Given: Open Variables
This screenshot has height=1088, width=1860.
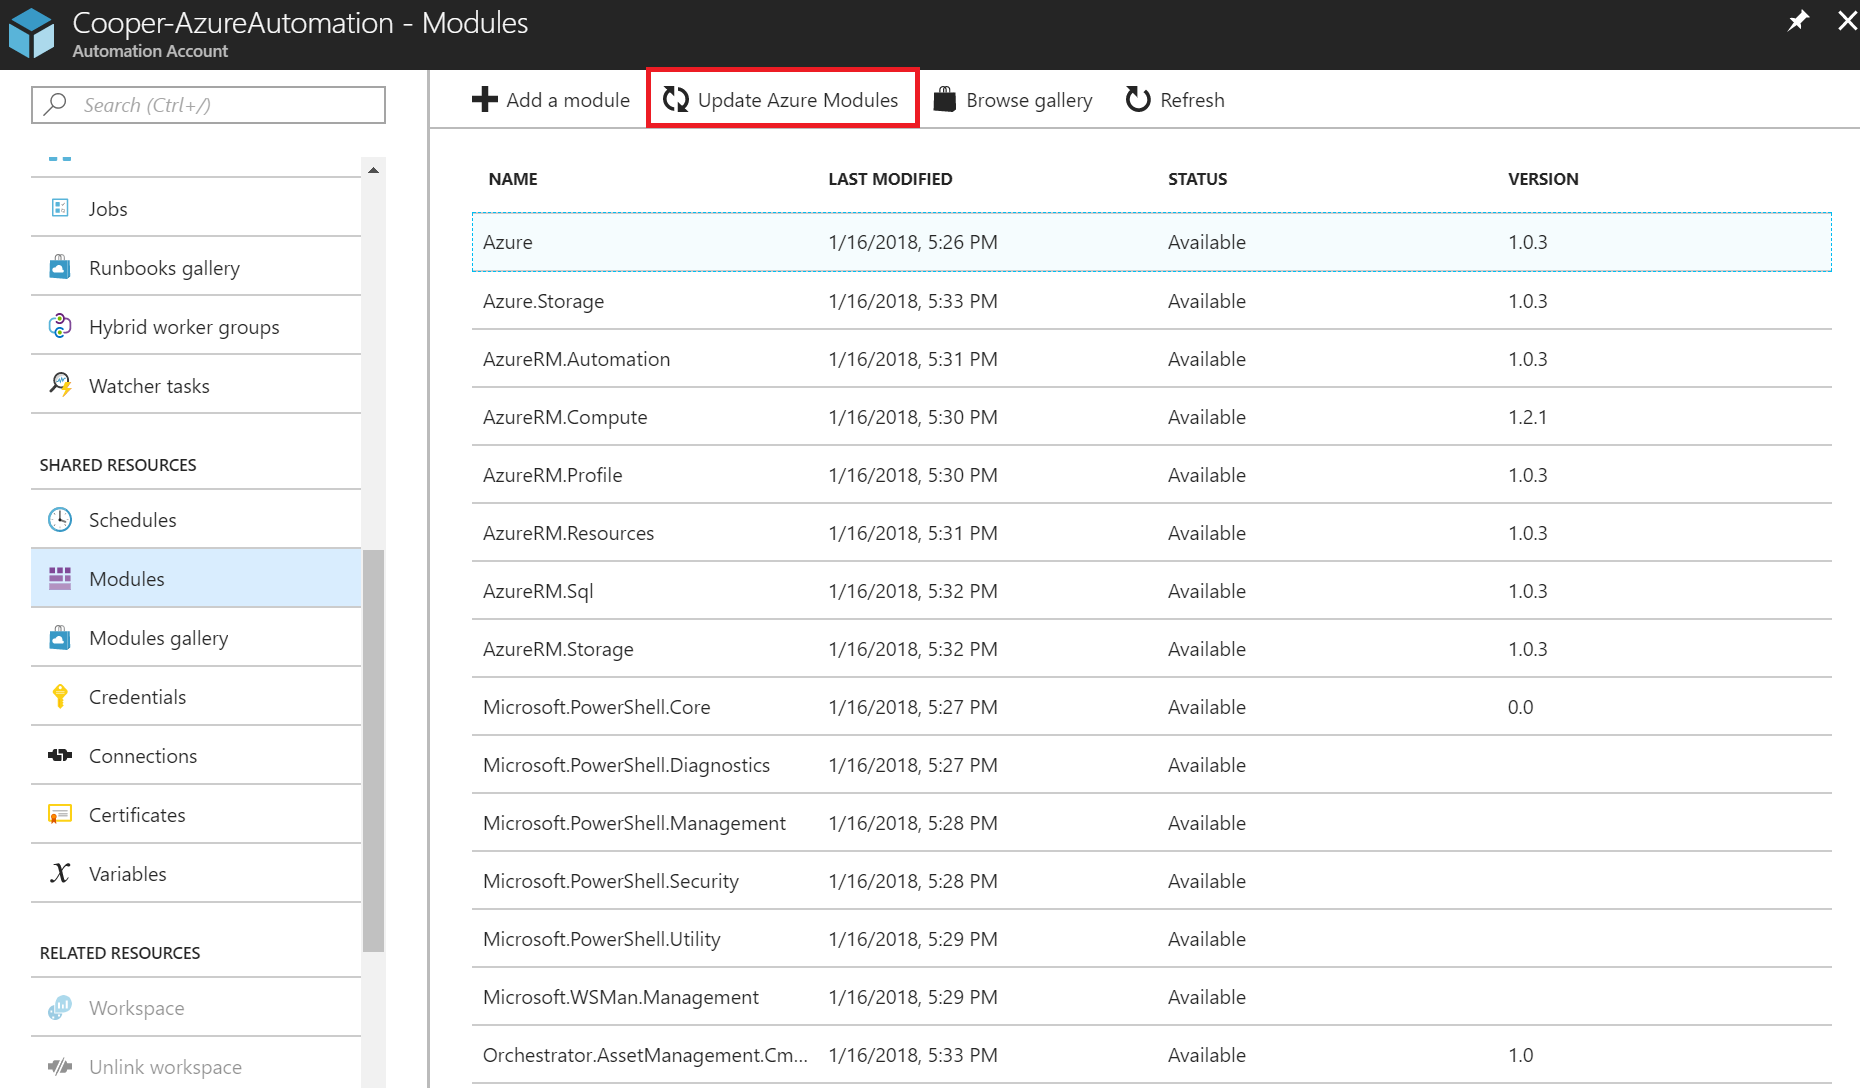Looking at the screenshot, I should click(196, 873).
